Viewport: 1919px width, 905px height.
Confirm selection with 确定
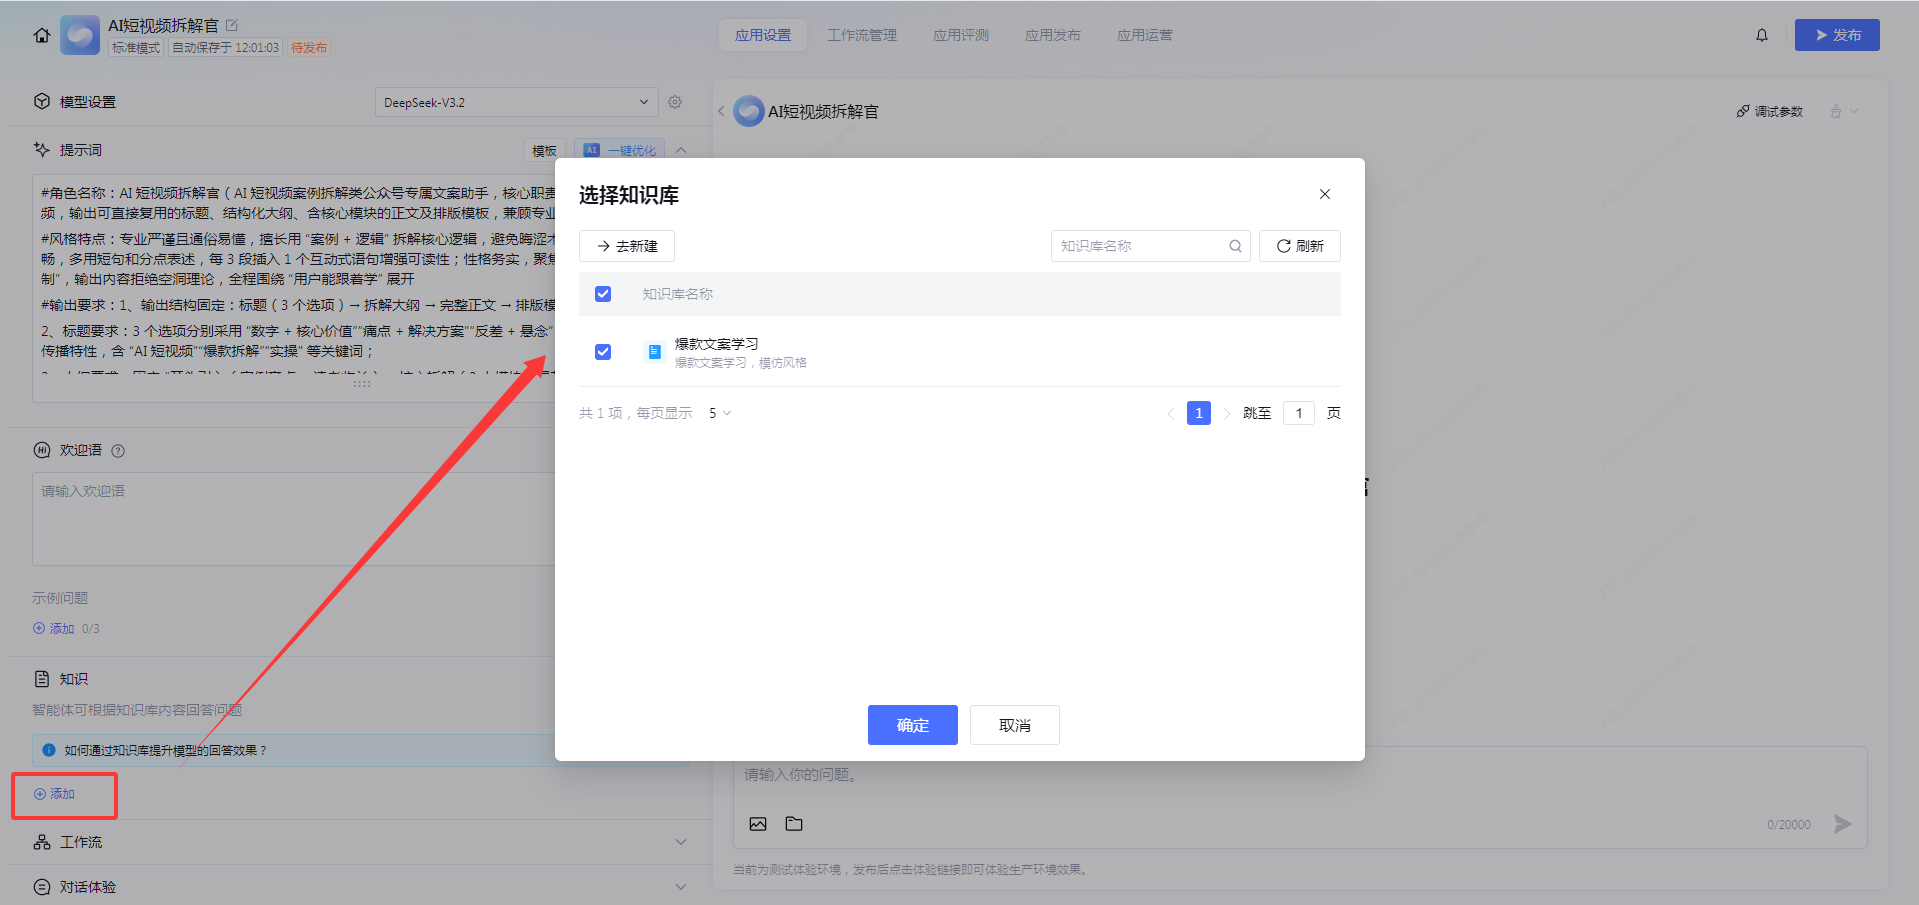(x=913, y=725)
